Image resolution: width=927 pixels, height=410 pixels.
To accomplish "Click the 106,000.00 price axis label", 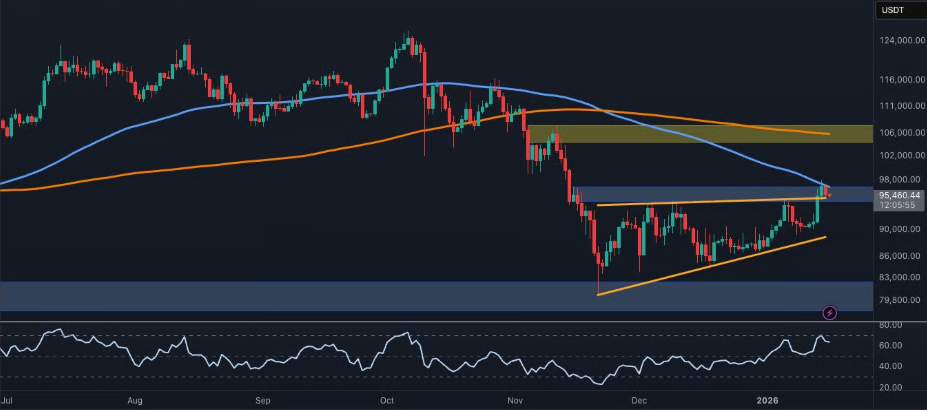I will pos(900,132).
